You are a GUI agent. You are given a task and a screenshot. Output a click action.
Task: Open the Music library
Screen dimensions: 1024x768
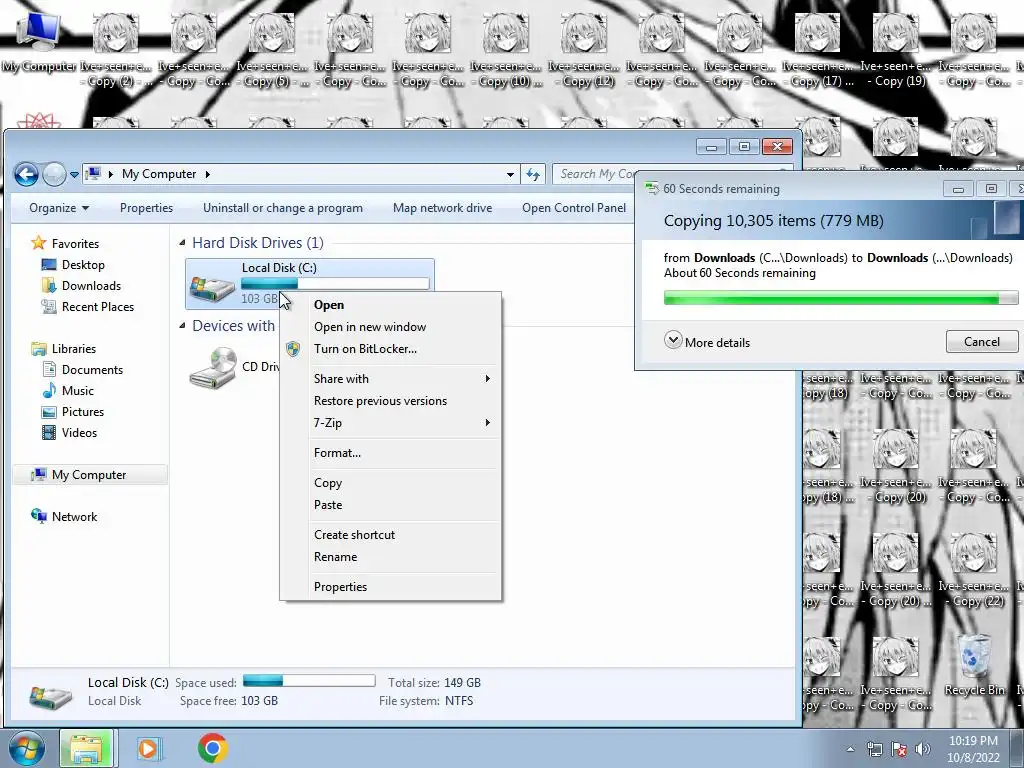(x=77, y=391)
